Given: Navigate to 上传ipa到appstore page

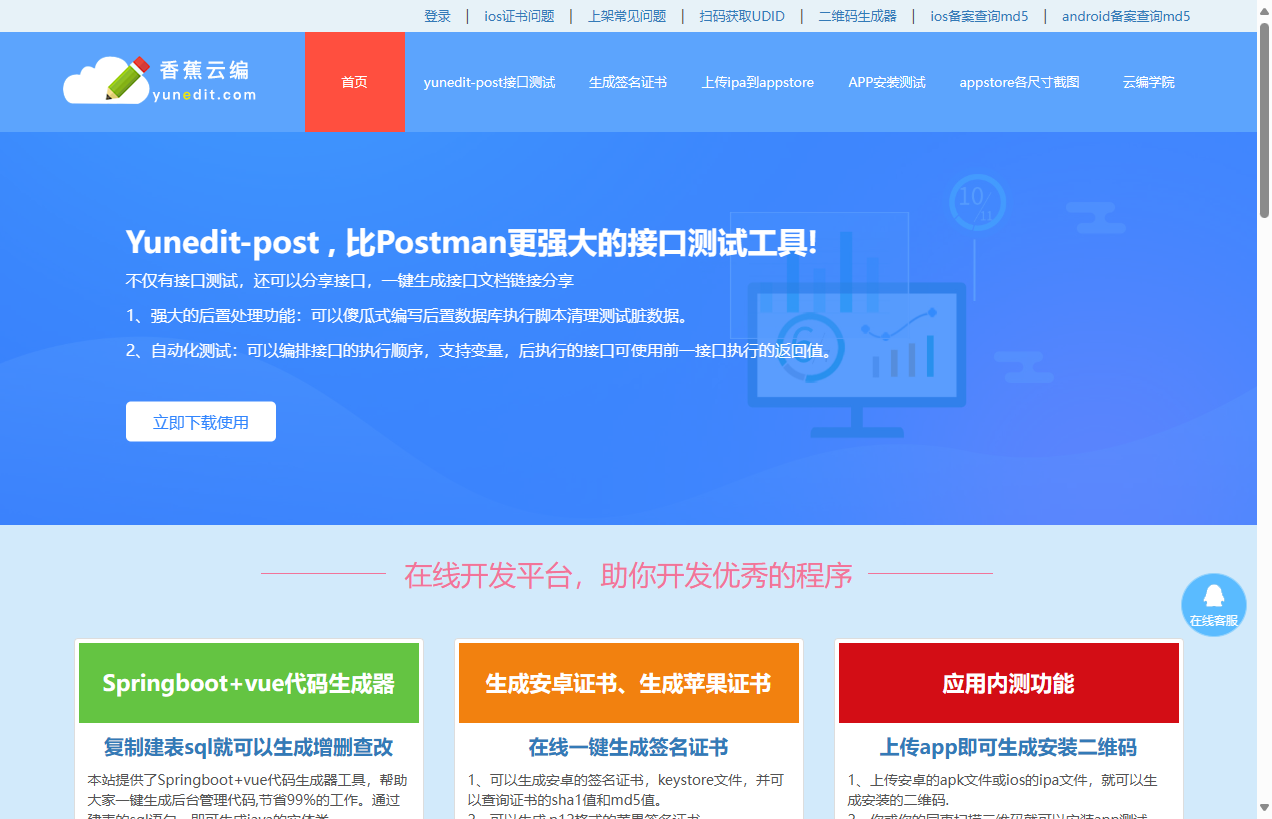Looking at the screenshot, I should [x=757, y=82].
